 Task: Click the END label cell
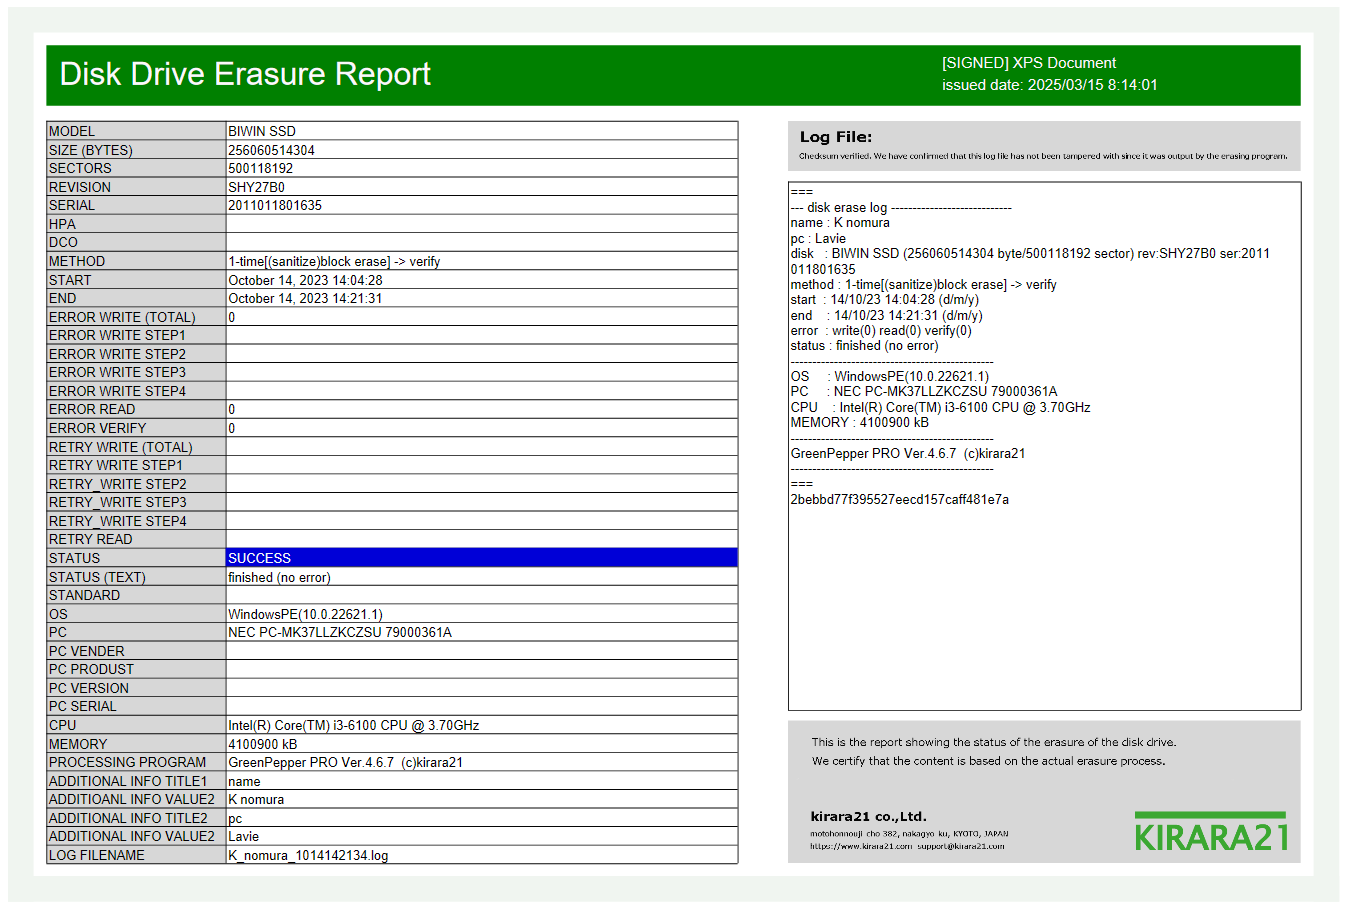coord(136,298)
